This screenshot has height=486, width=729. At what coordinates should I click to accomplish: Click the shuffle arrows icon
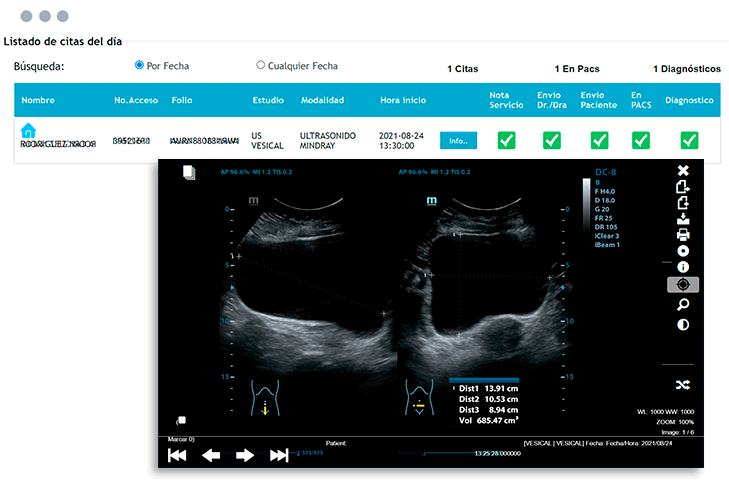pos(683,385)
